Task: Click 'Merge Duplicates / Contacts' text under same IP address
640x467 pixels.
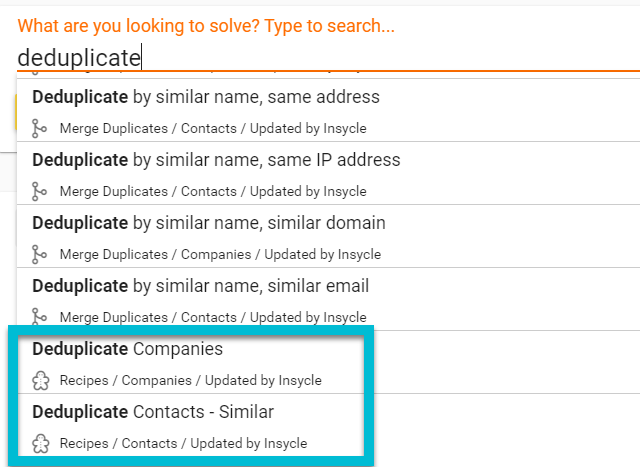Action: (x=148, y=191)
